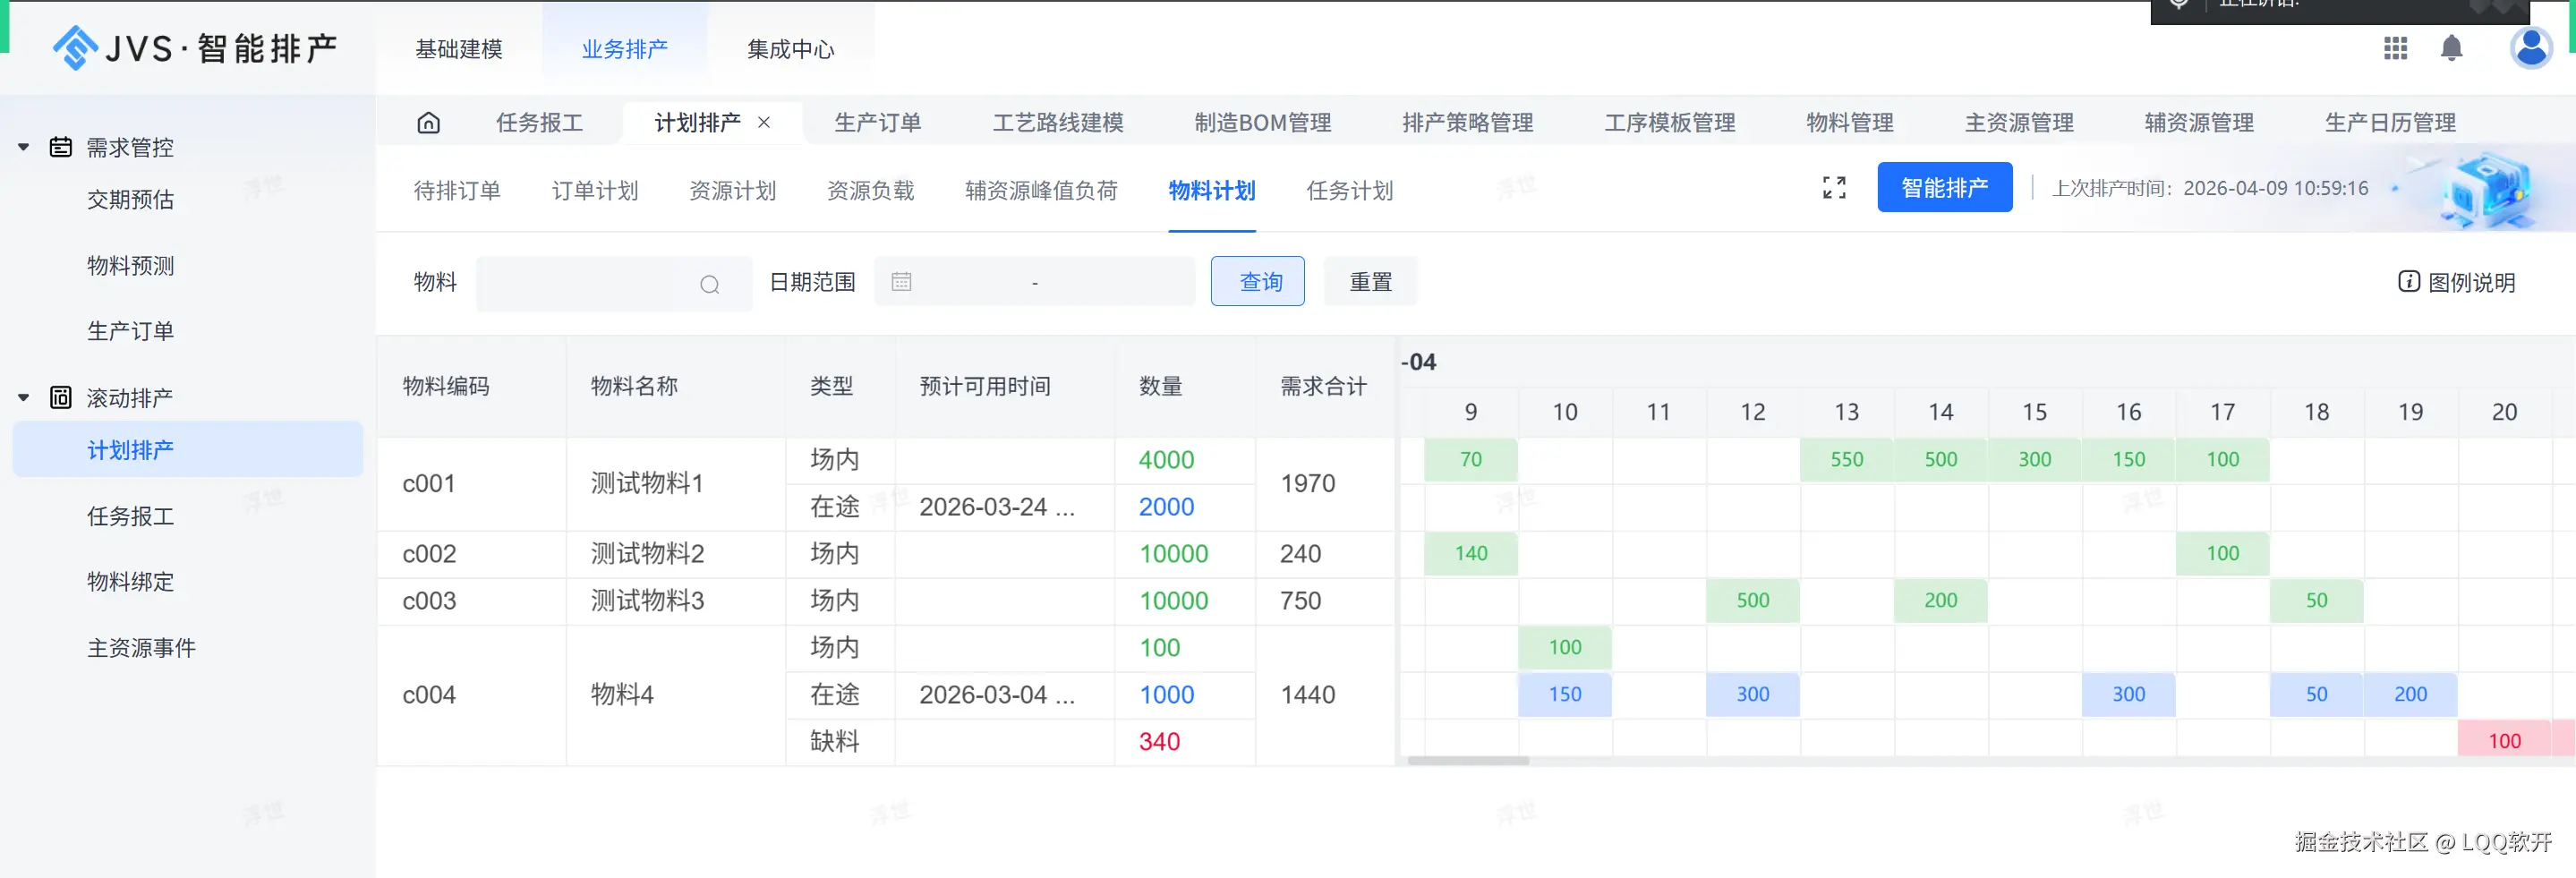
Task: Open 物料绑定 in sidebar
Action: tap(131, 581)
